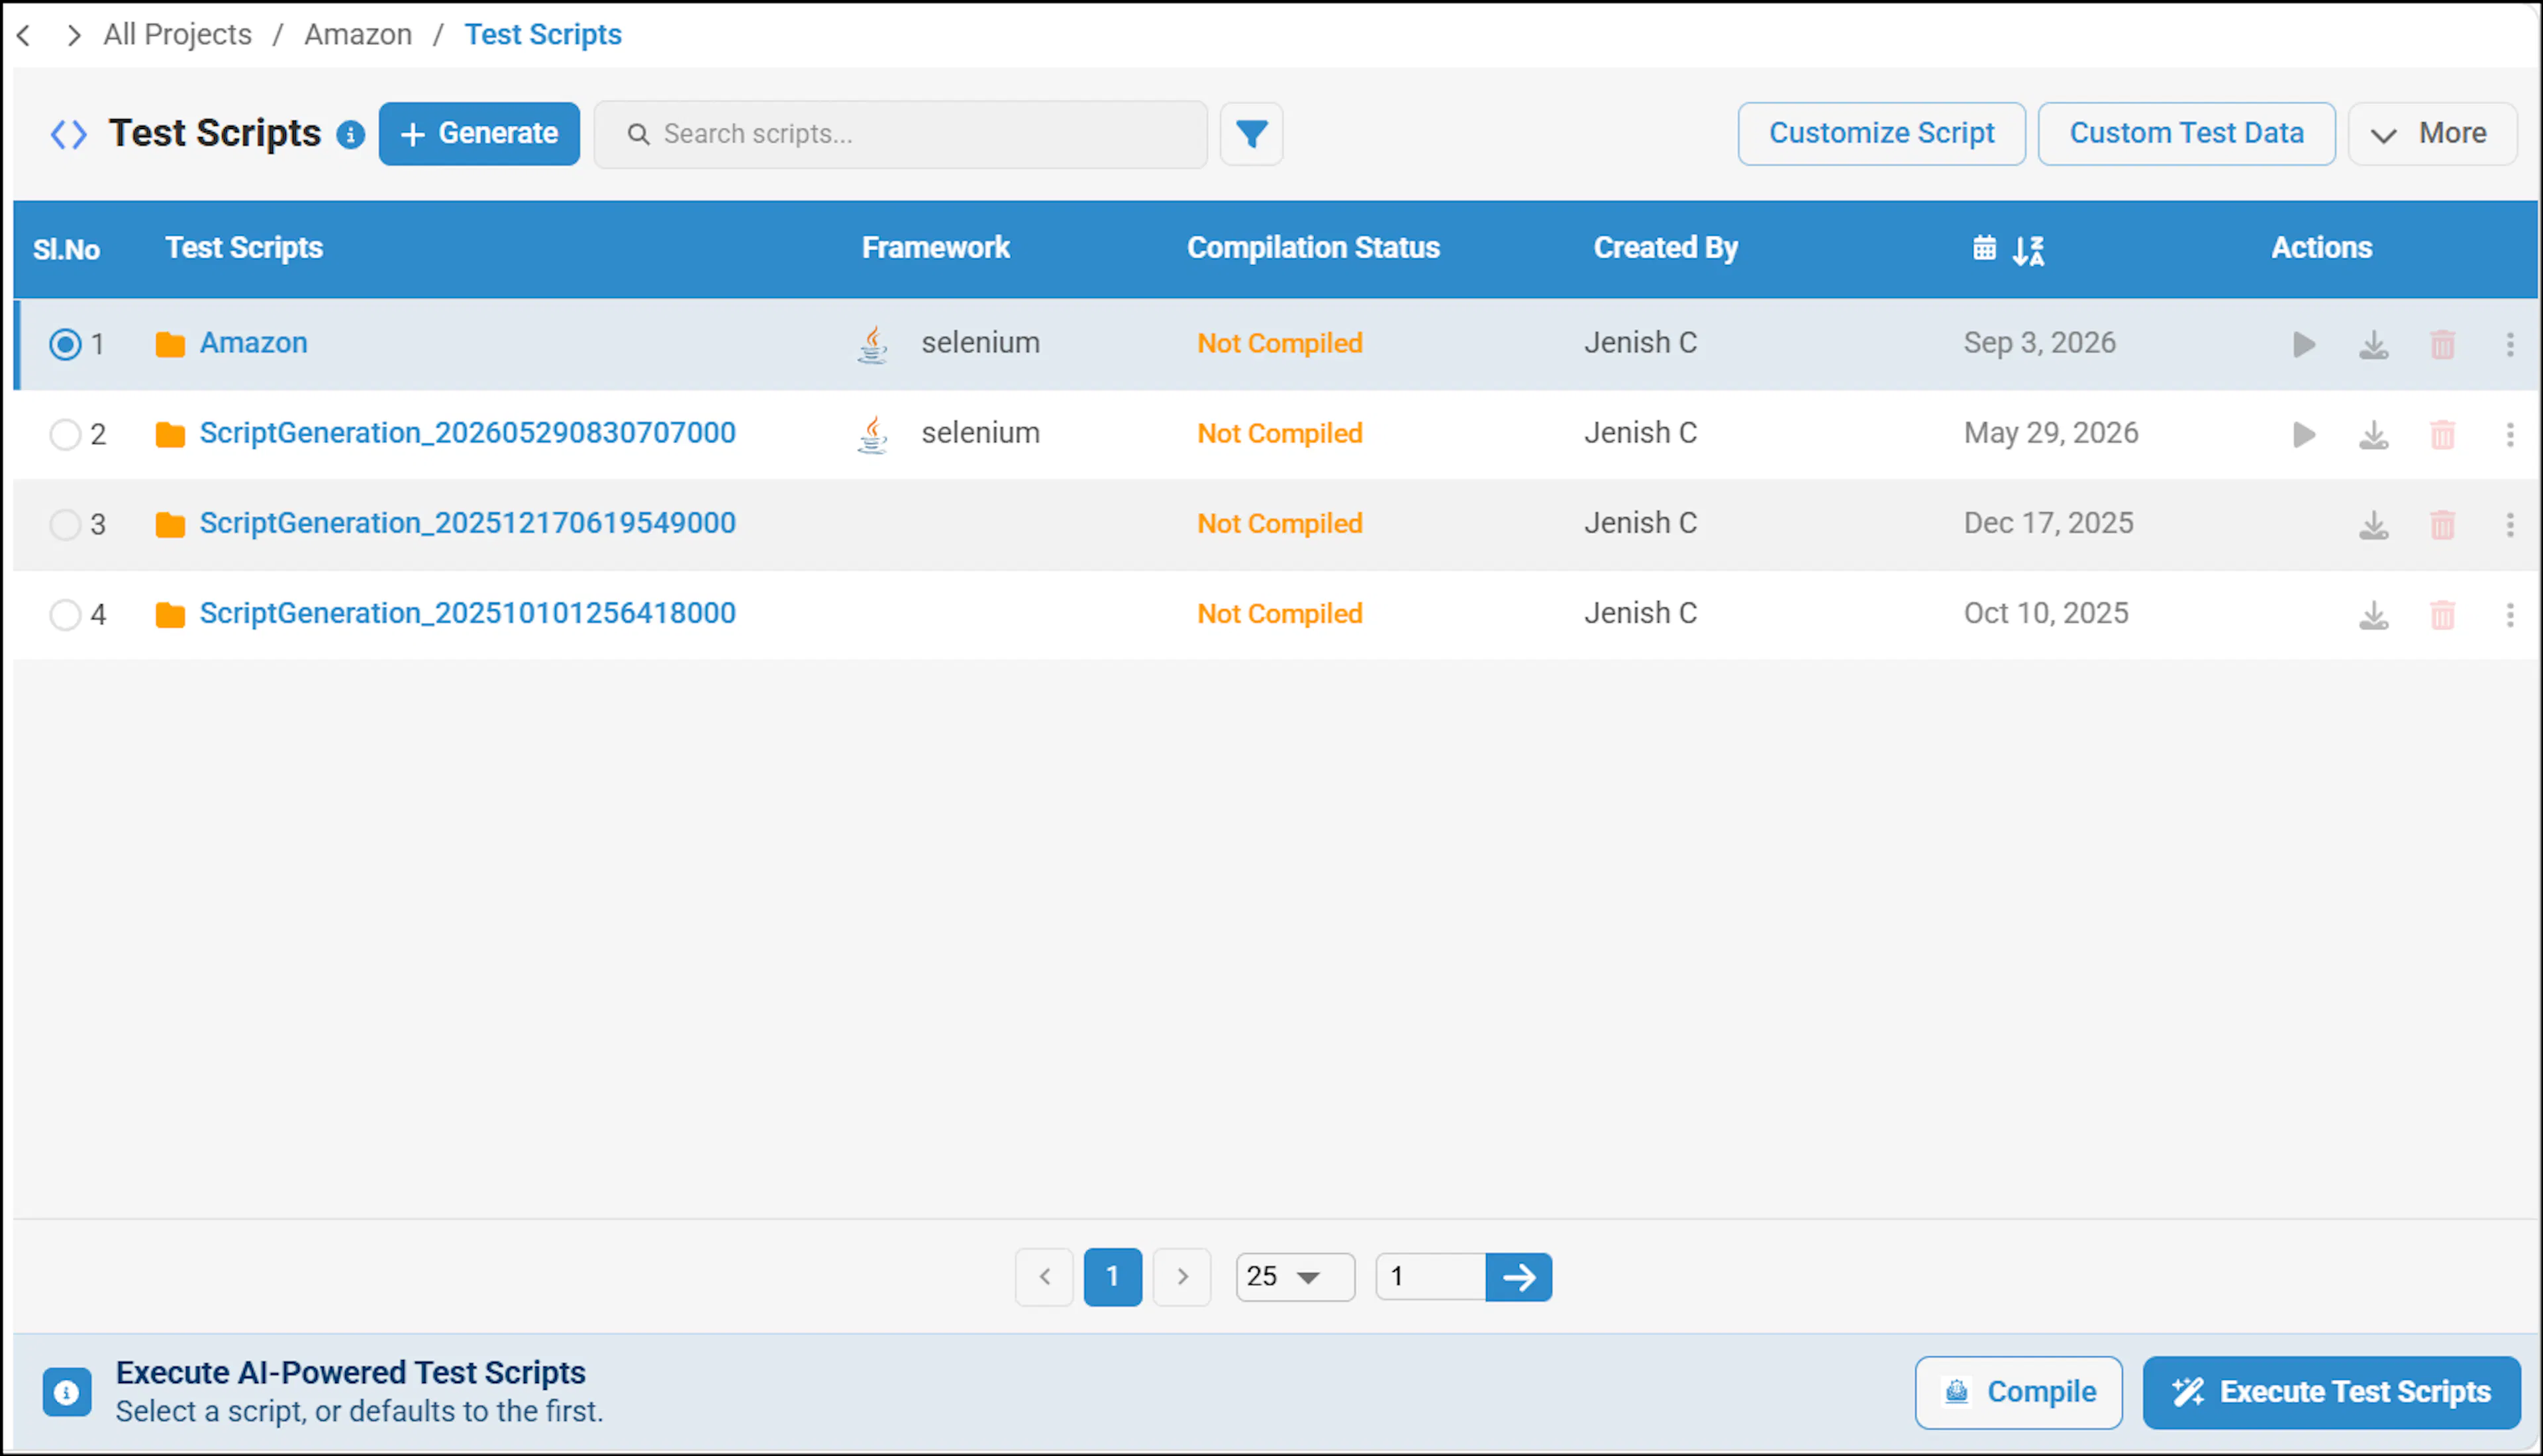Click the Oct 10, 2025 date cell

2046,613
